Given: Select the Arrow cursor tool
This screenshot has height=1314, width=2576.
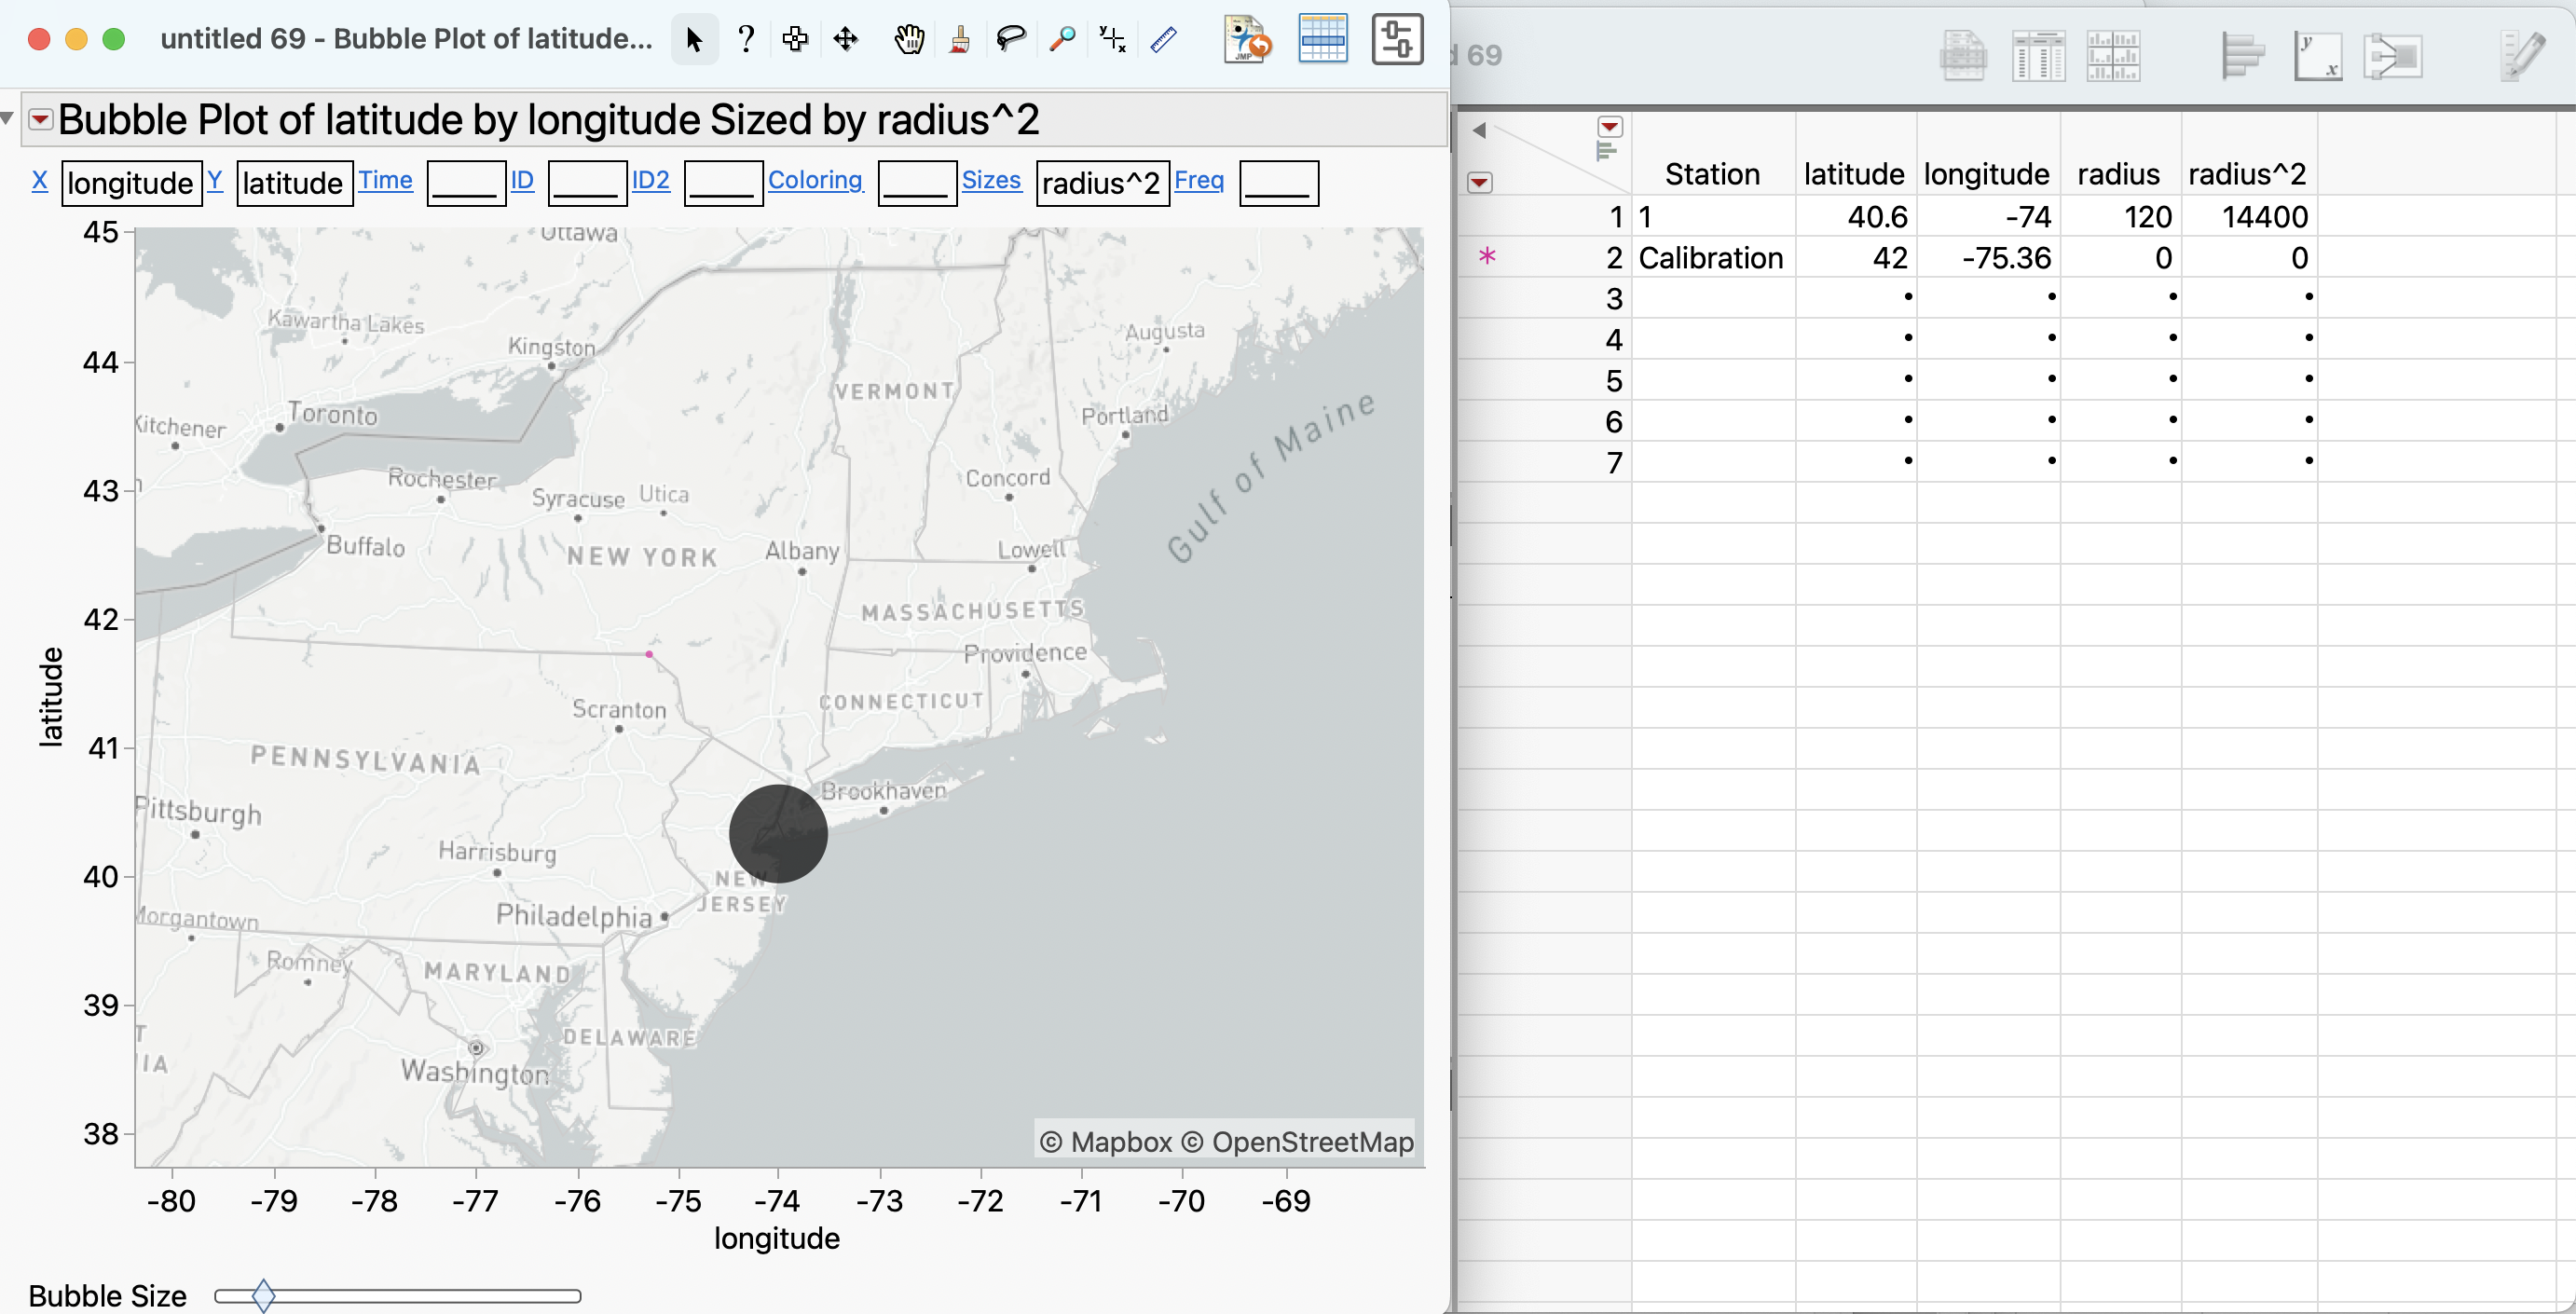Looking at the screenshot, I should [694, 39].
